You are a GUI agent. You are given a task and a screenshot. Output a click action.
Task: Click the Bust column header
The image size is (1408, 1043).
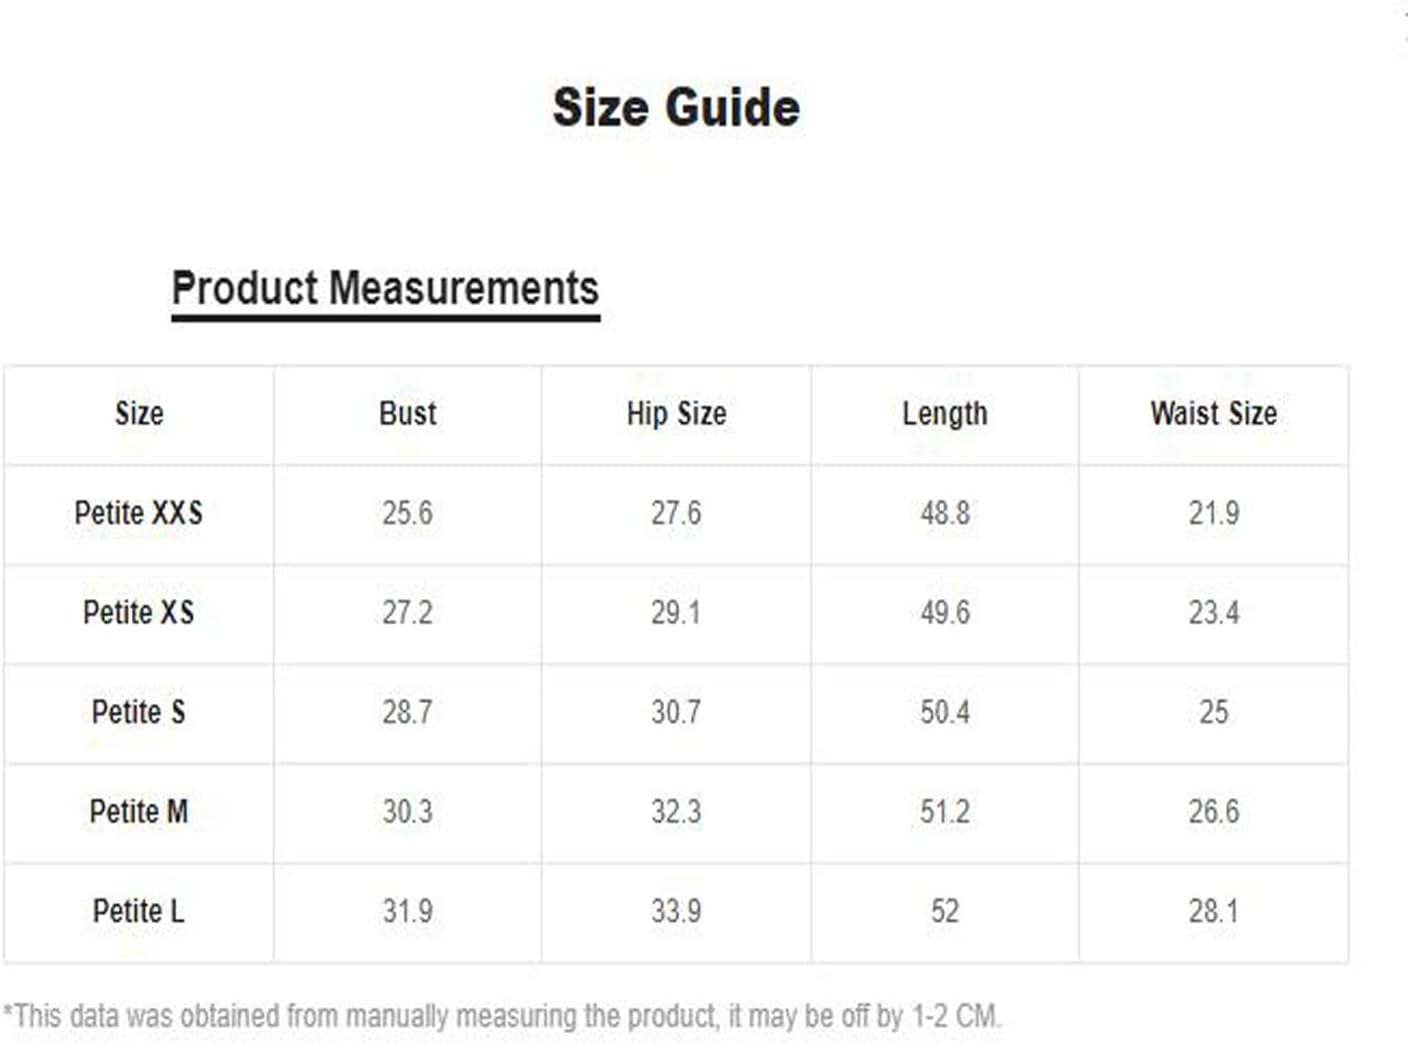(x=407, y=413)
